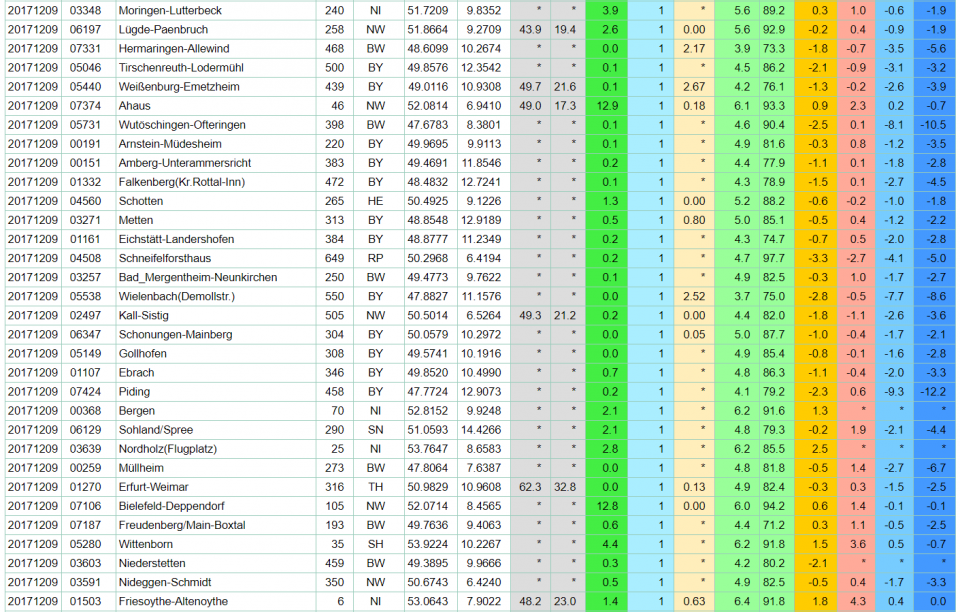Select the green 12.8 value for Bielefeld-Deppendorf
This screenshot has height=612, width=960.
[x=607, y=505]
